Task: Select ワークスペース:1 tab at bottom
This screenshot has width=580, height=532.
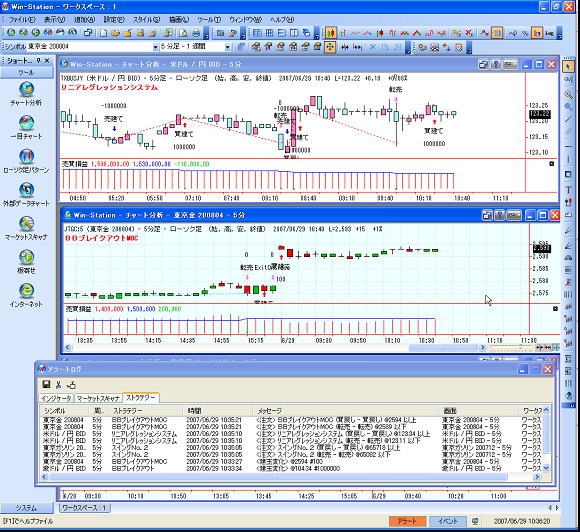Action: (84, 508)
